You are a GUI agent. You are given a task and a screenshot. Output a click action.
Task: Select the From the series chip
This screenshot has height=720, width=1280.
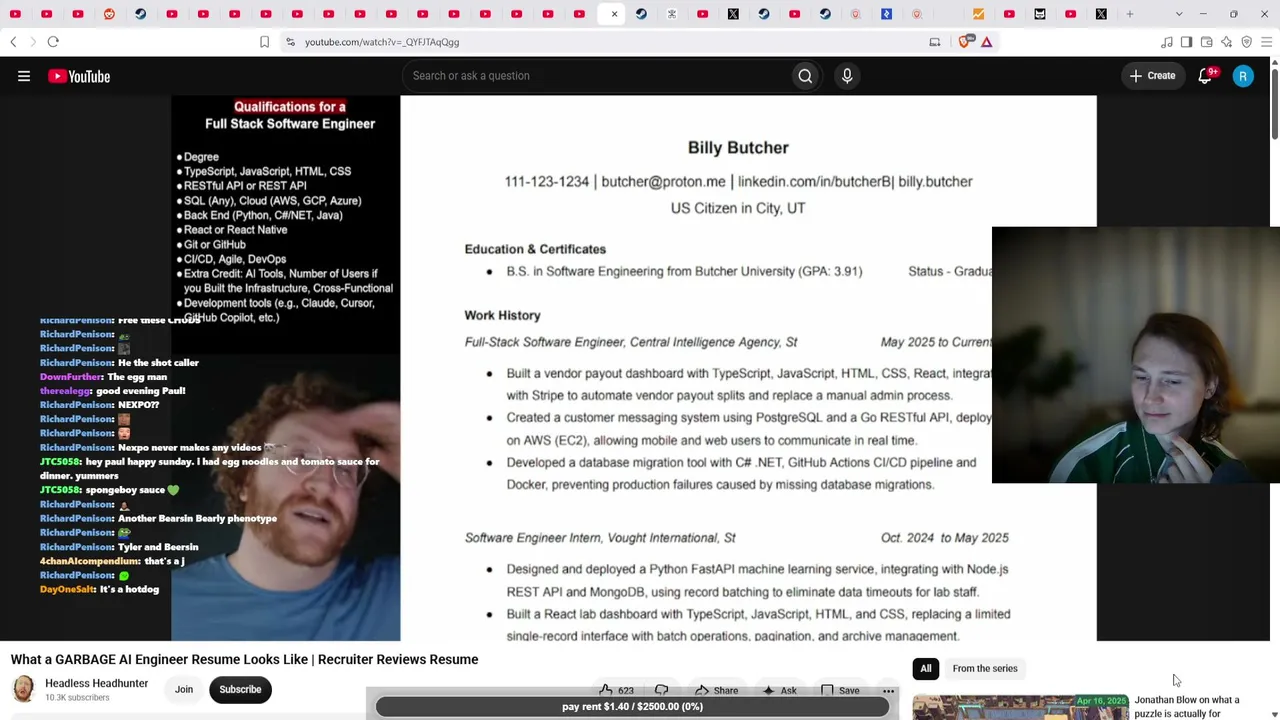tap(985, 669)
